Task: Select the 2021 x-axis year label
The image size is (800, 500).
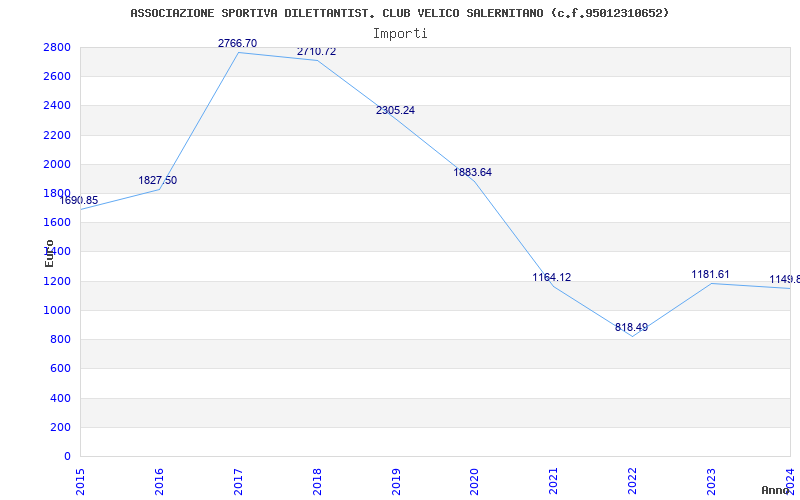Action: 554,482
